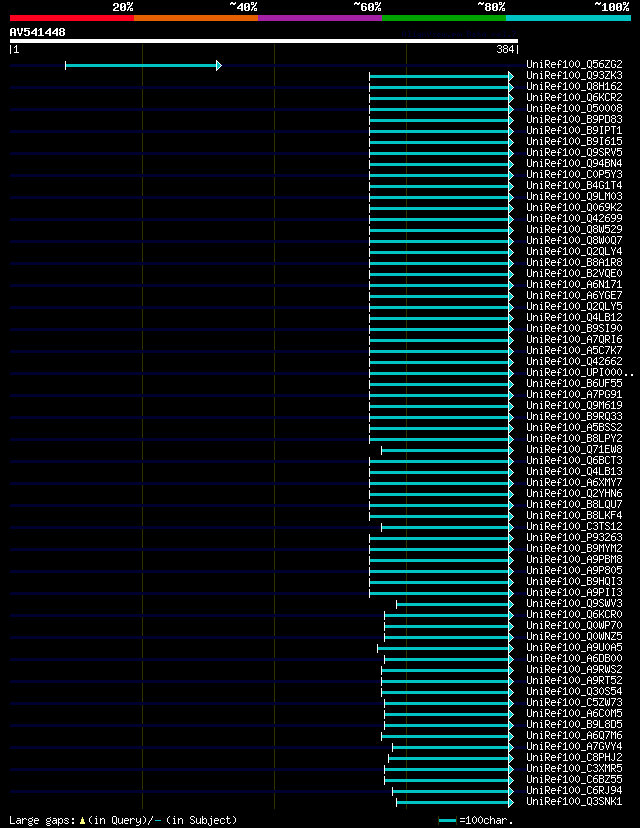Screen dimensions: 640x828
Task: Pick the UniRef100_A5C7K7 subject label
Action: (574, 351)
